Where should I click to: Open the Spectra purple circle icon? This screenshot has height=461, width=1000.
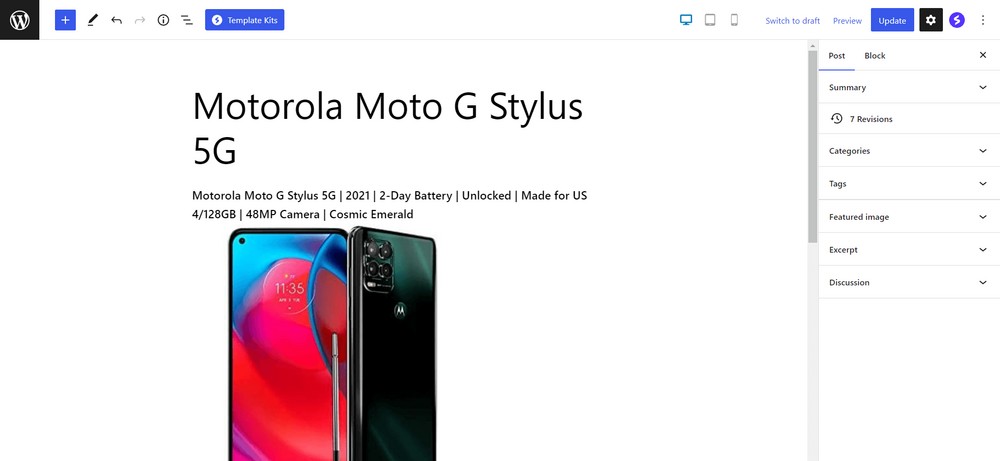pyautogui.click(x=957, y=20)
